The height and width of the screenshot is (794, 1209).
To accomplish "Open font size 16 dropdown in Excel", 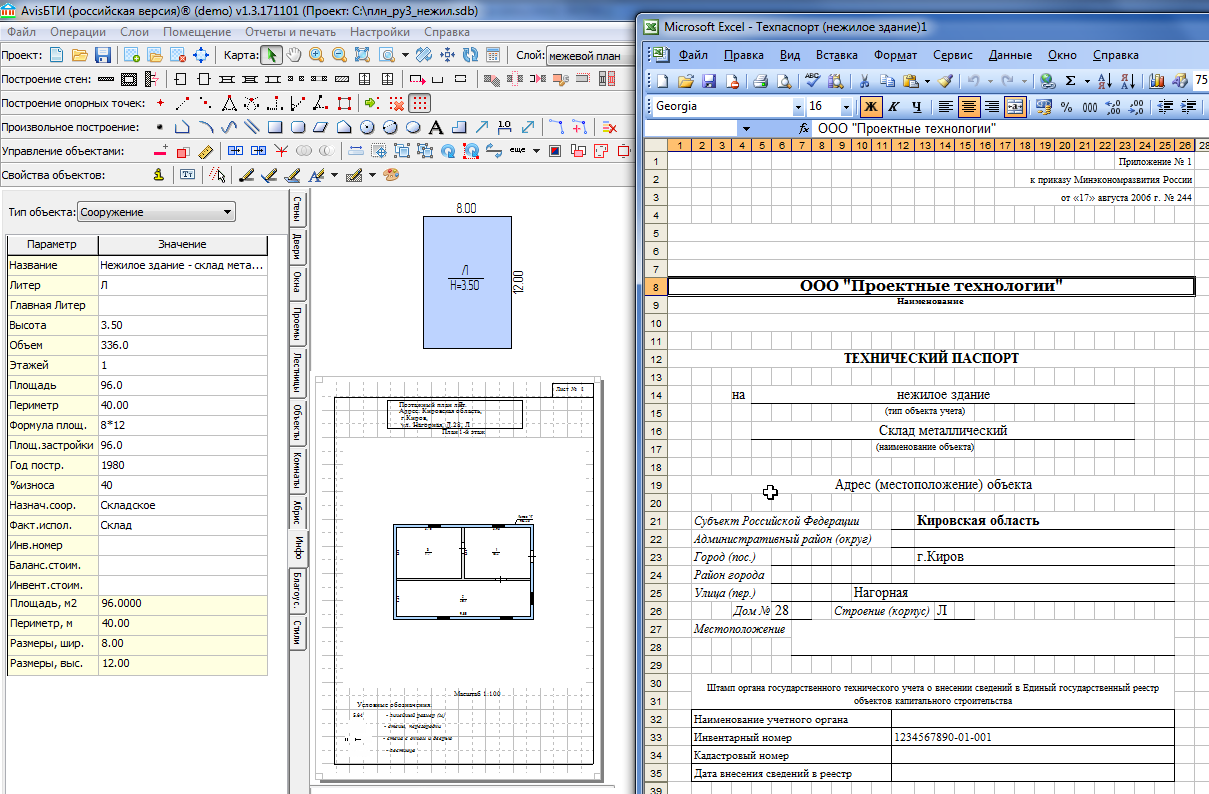I will (846, 106).
